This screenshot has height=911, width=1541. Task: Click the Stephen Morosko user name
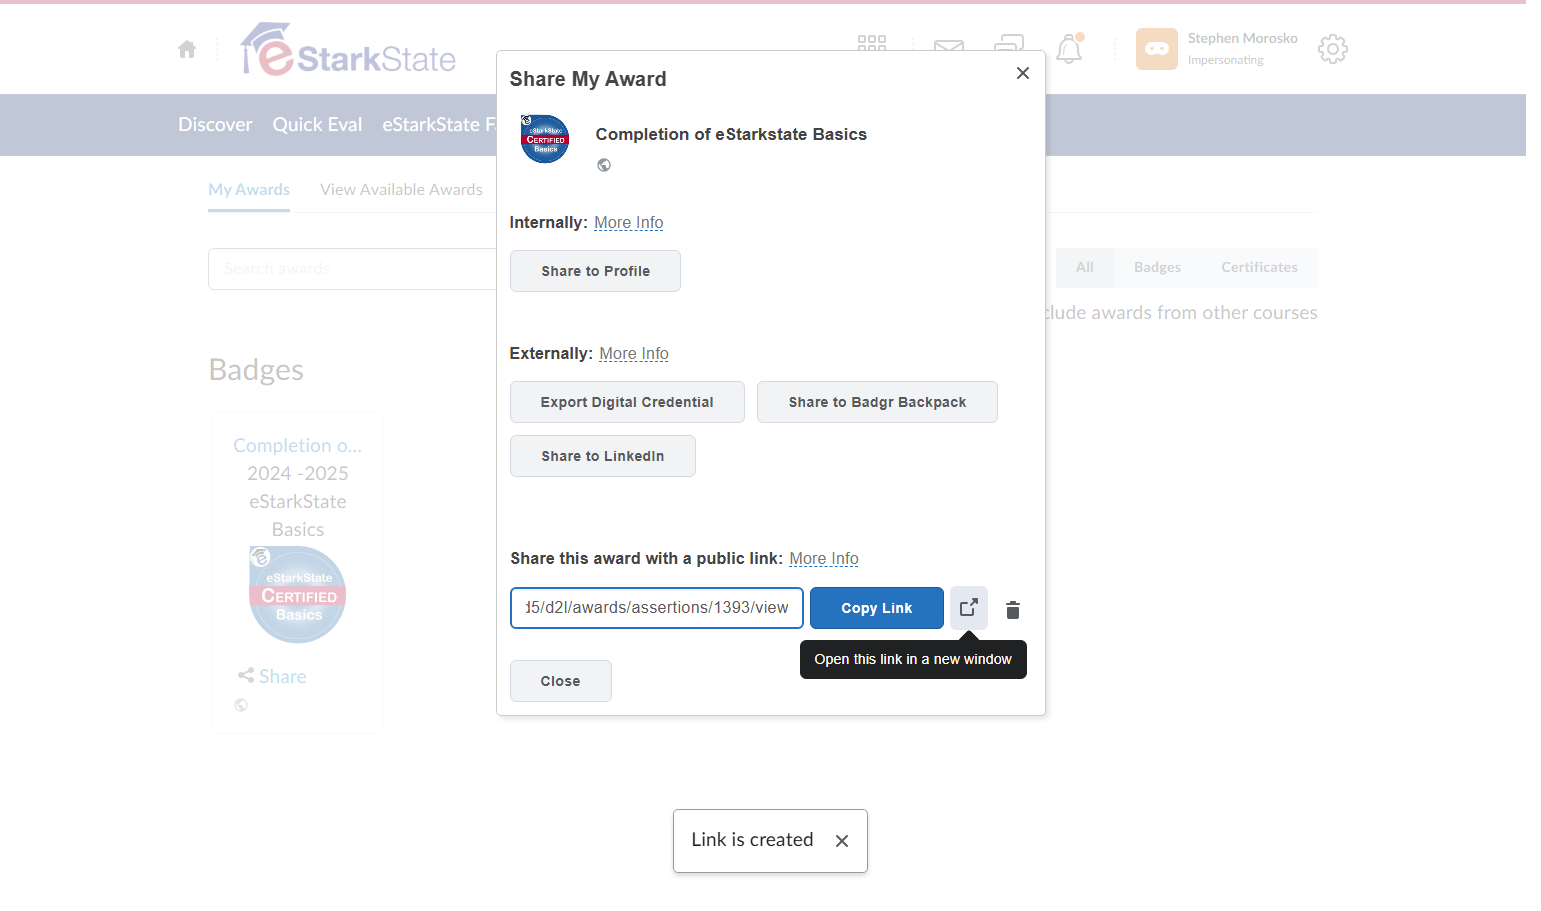click(1242, 38)
